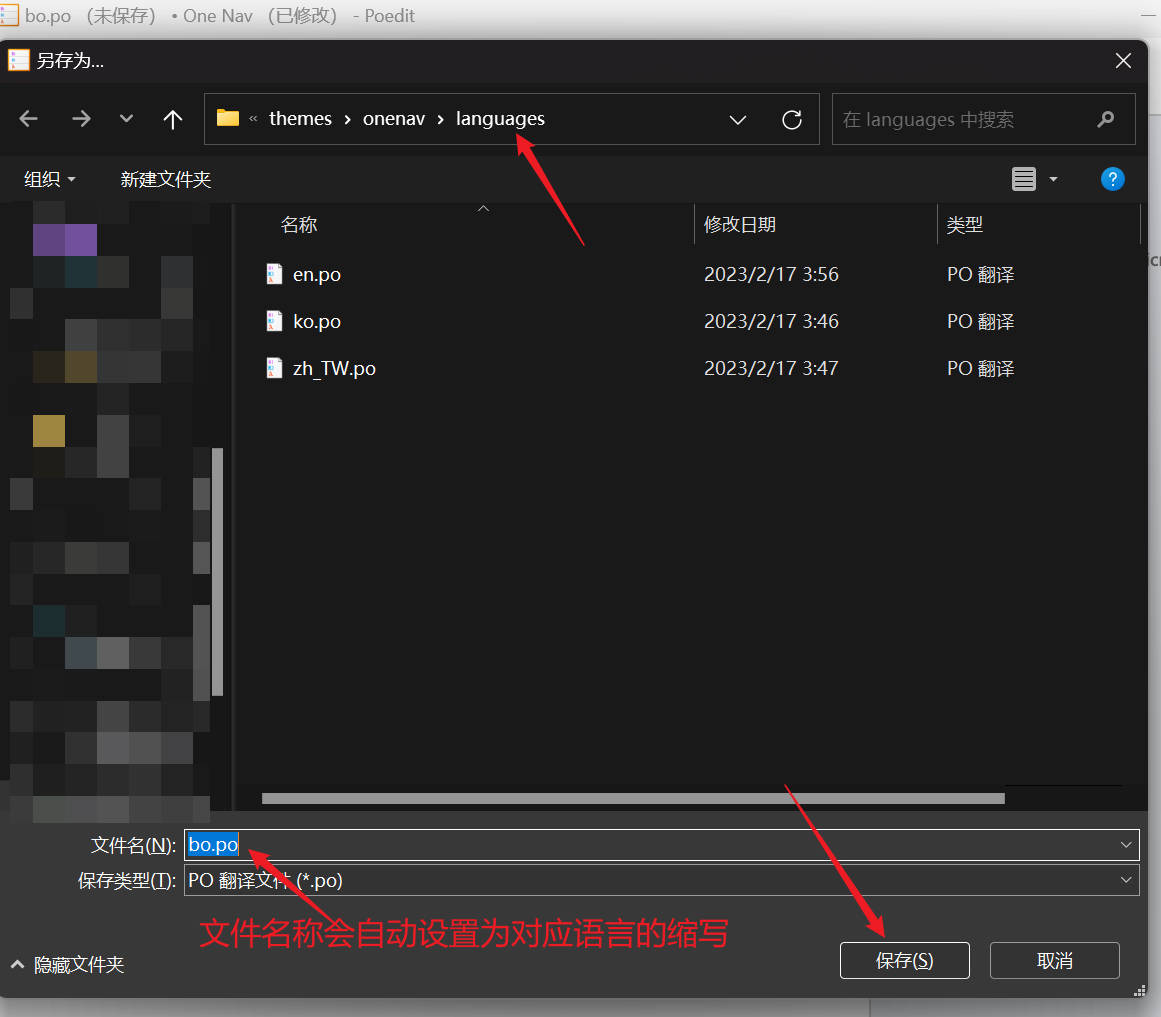
Task: Create a folder with 新建文件夹
Action: tap(166, 179)
